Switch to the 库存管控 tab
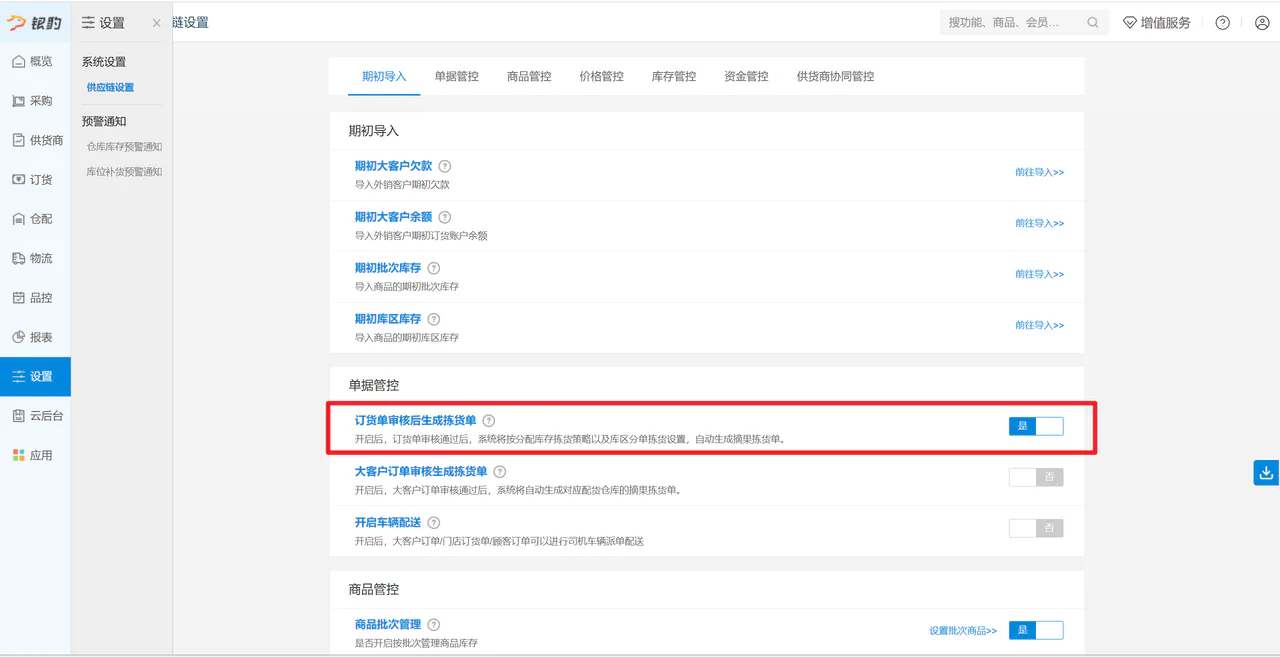This screenshot has height=657, width=1280. 674,76
